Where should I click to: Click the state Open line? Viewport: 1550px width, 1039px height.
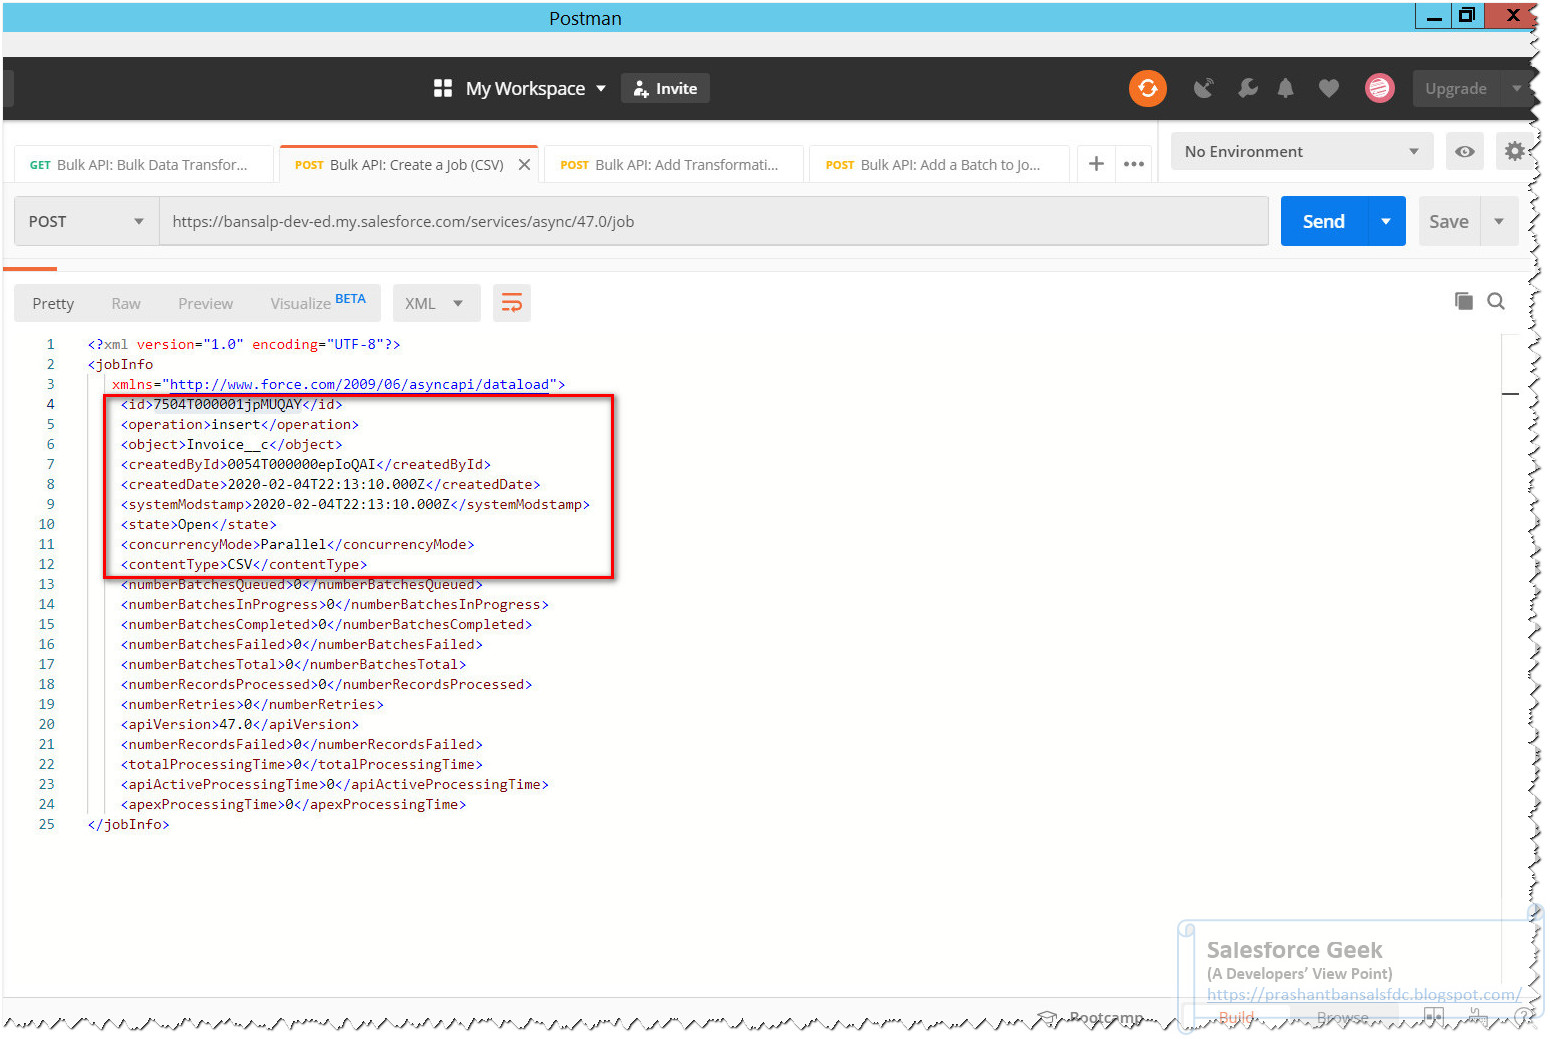click(199, 524)
